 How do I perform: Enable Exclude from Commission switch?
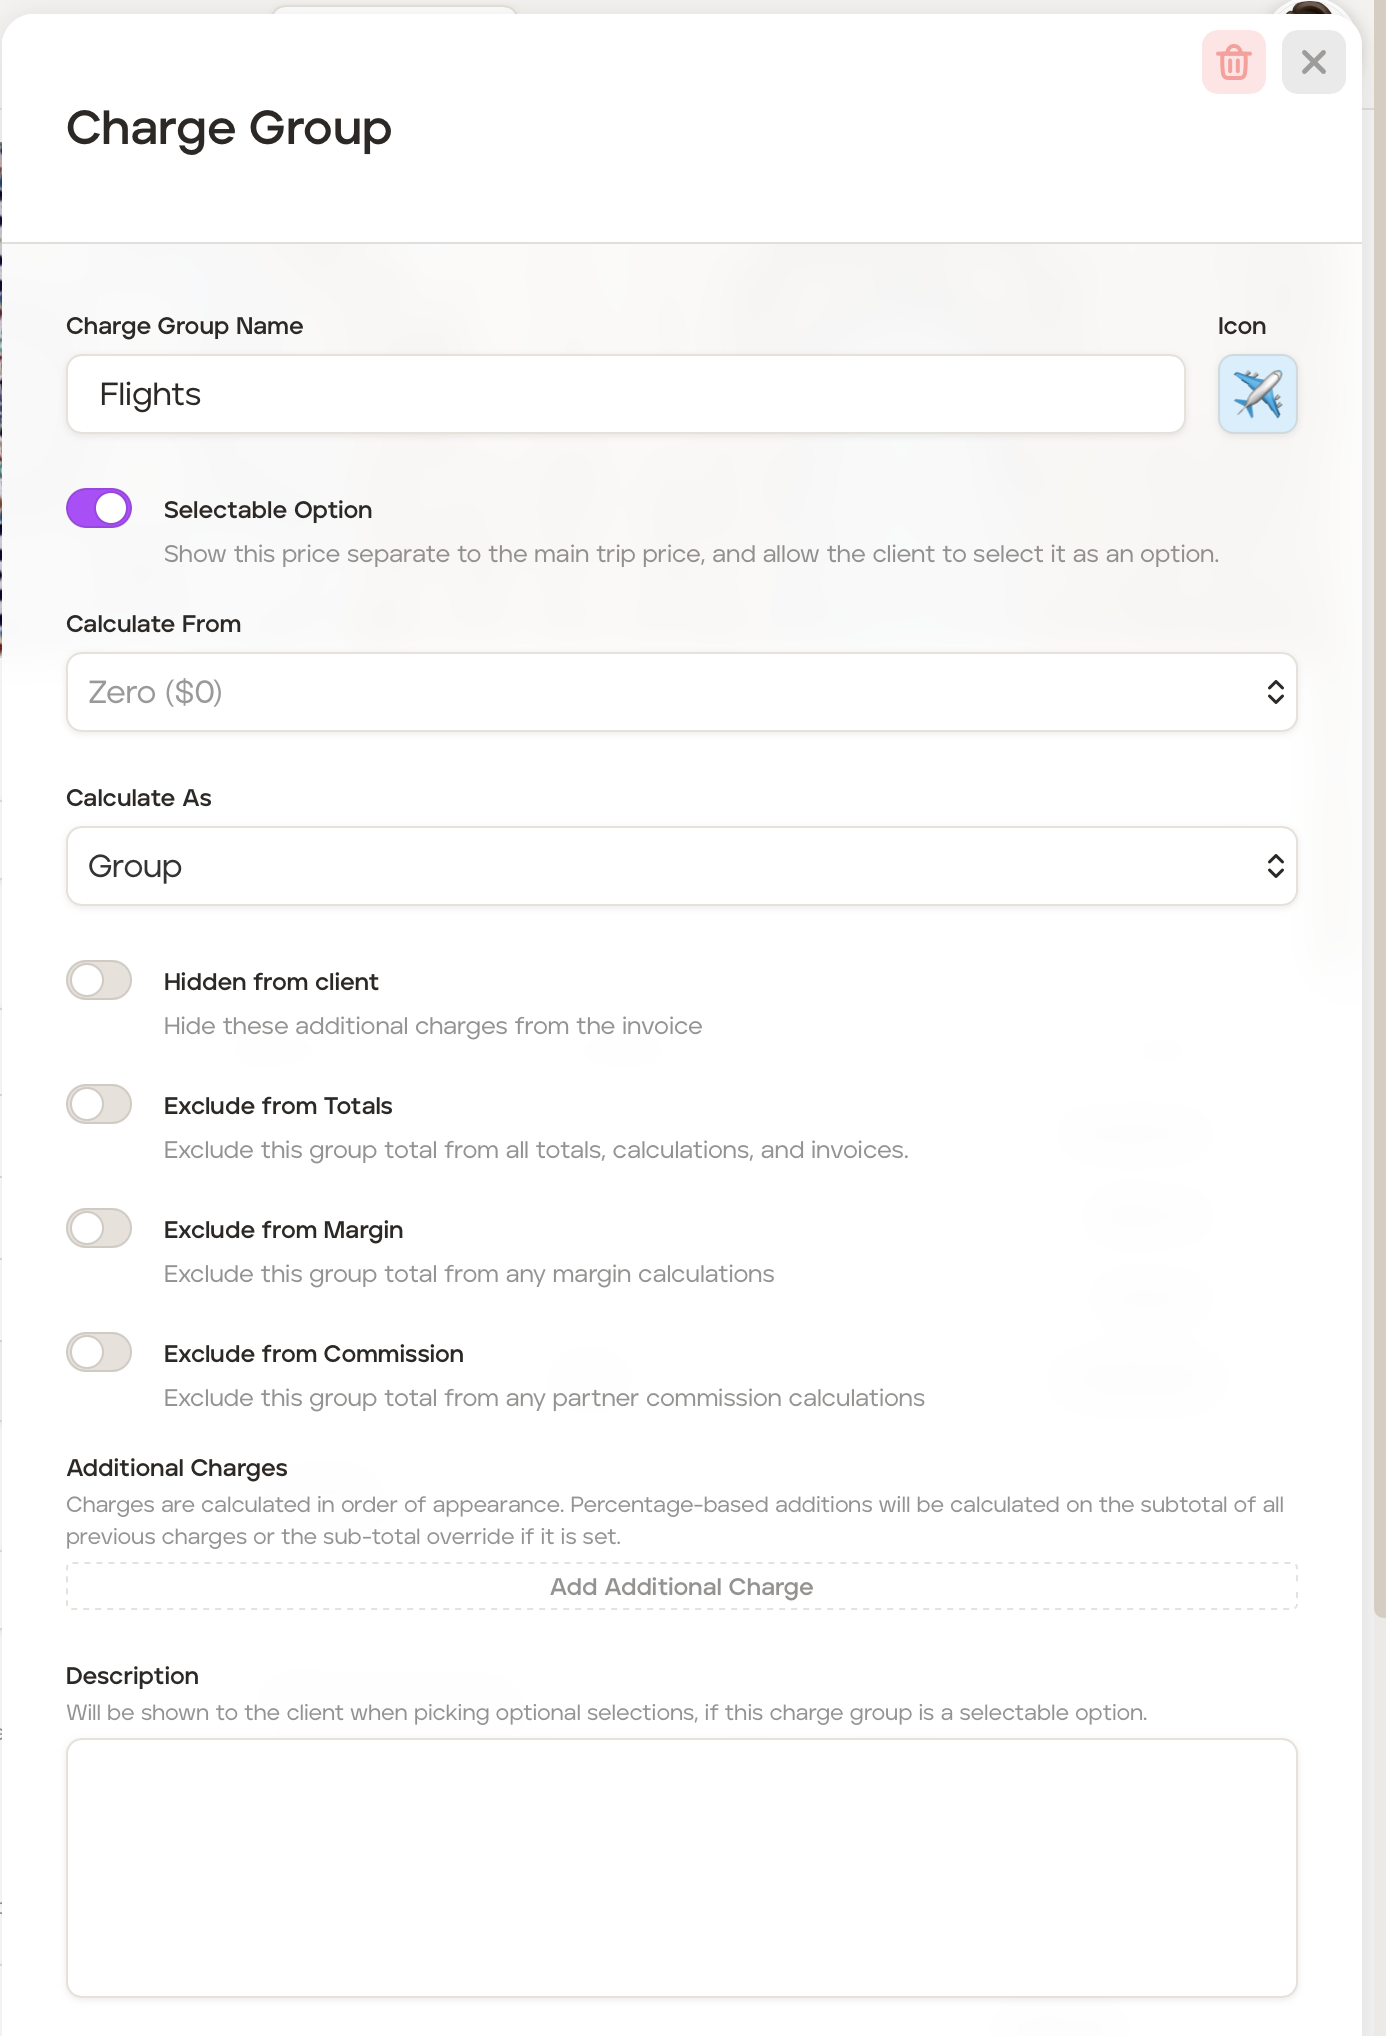click(99, 1352)
